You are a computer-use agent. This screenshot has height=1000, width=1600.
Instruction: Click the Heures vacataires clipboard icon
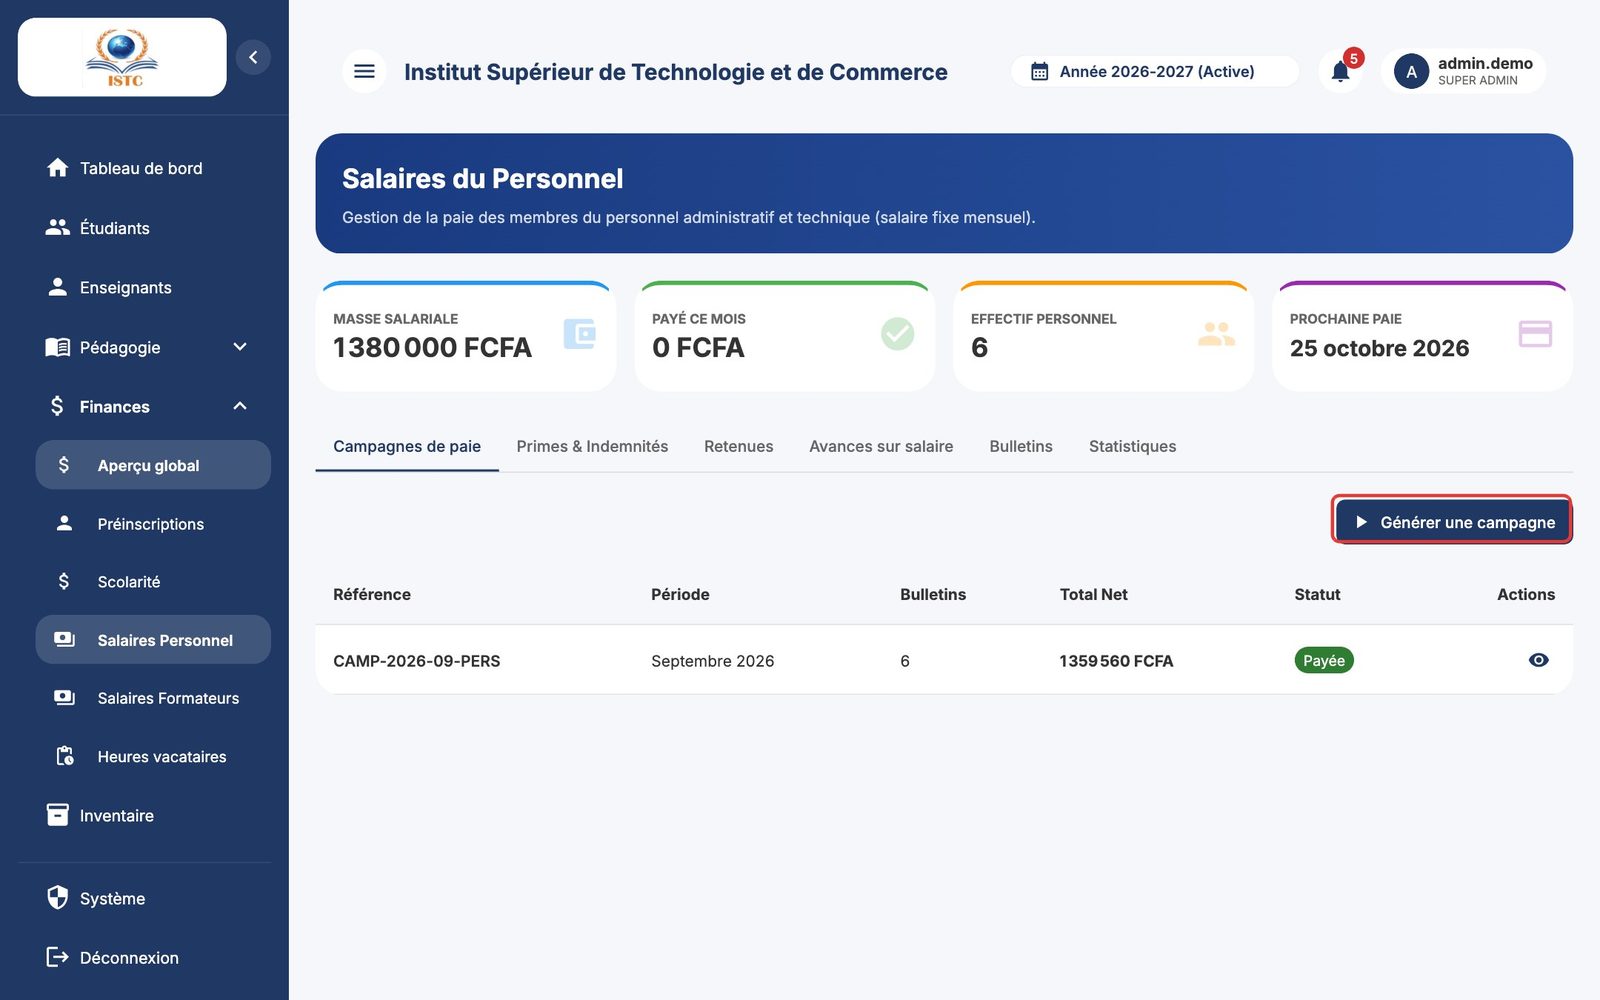[65, 756]
